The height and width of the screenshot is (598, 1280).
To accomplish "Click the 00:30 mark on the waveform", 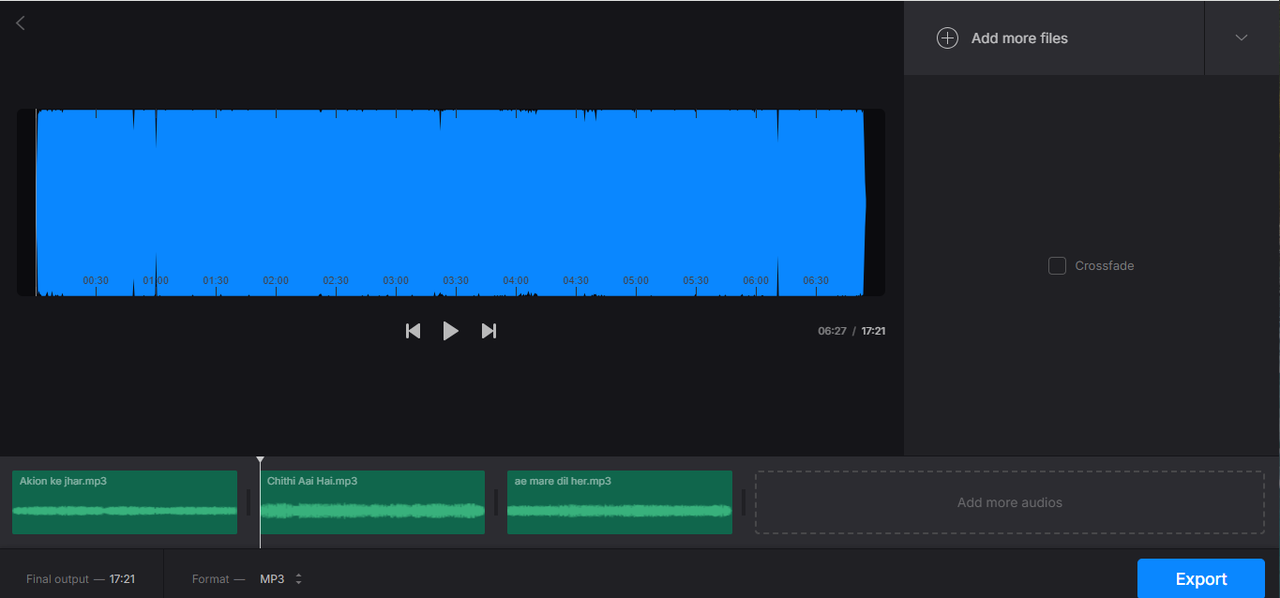I will click(x=96, y=281).
